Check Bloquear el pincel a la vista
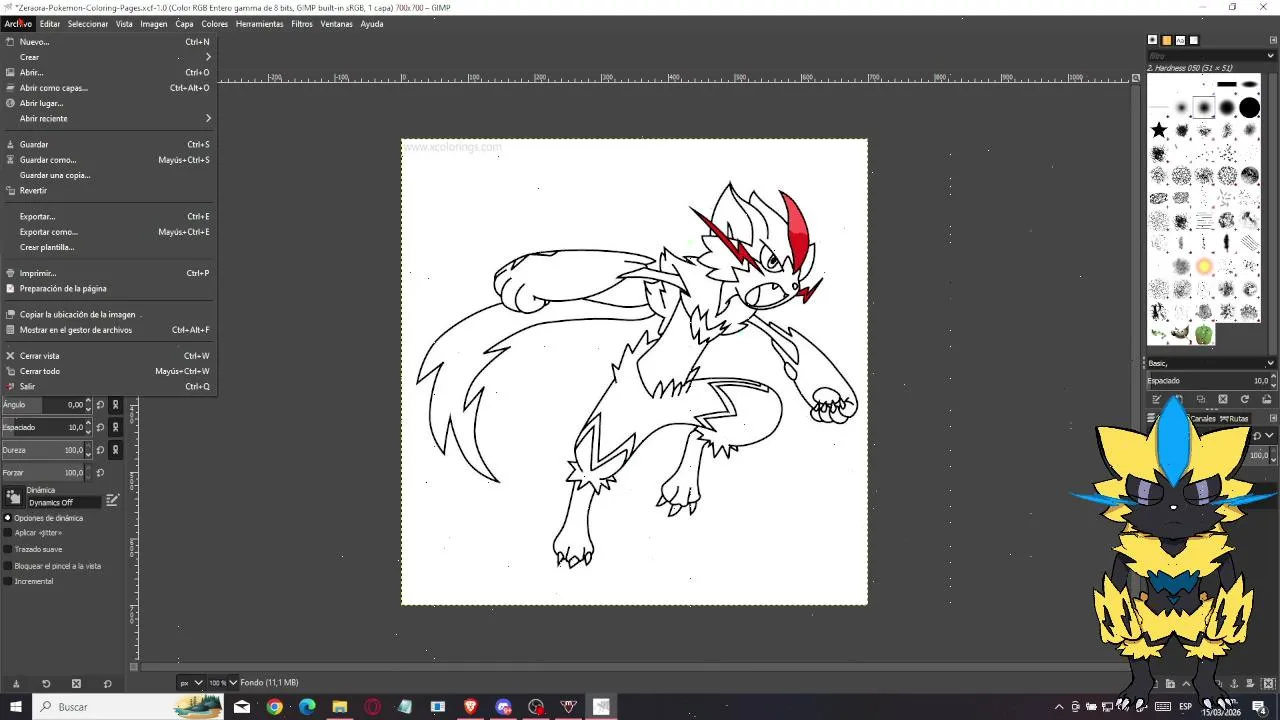 click(8, 566)
